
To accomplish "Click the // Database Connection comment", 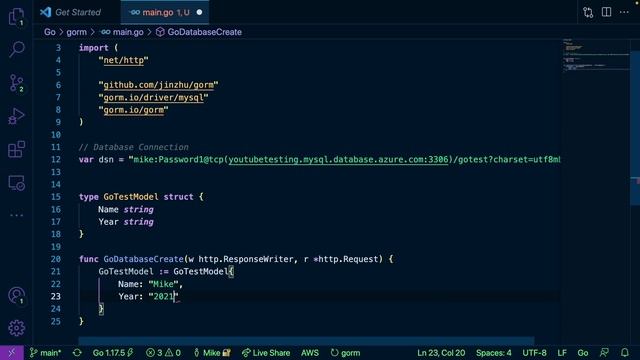I will (133, 147).
